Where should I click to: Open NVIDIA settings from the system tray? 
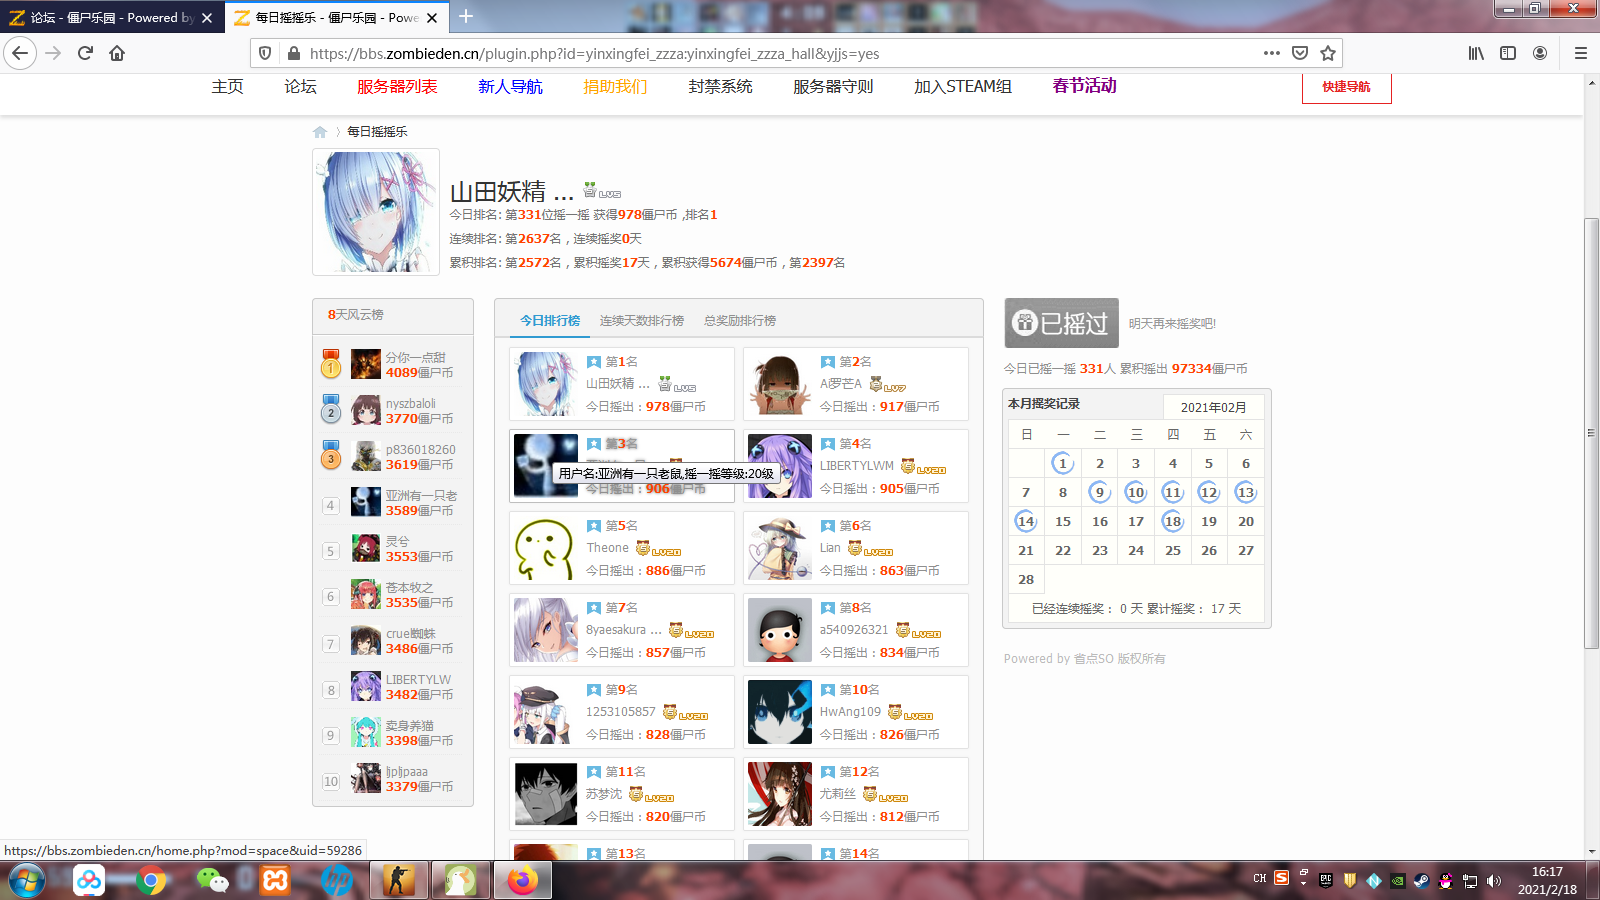[1397, 881]
